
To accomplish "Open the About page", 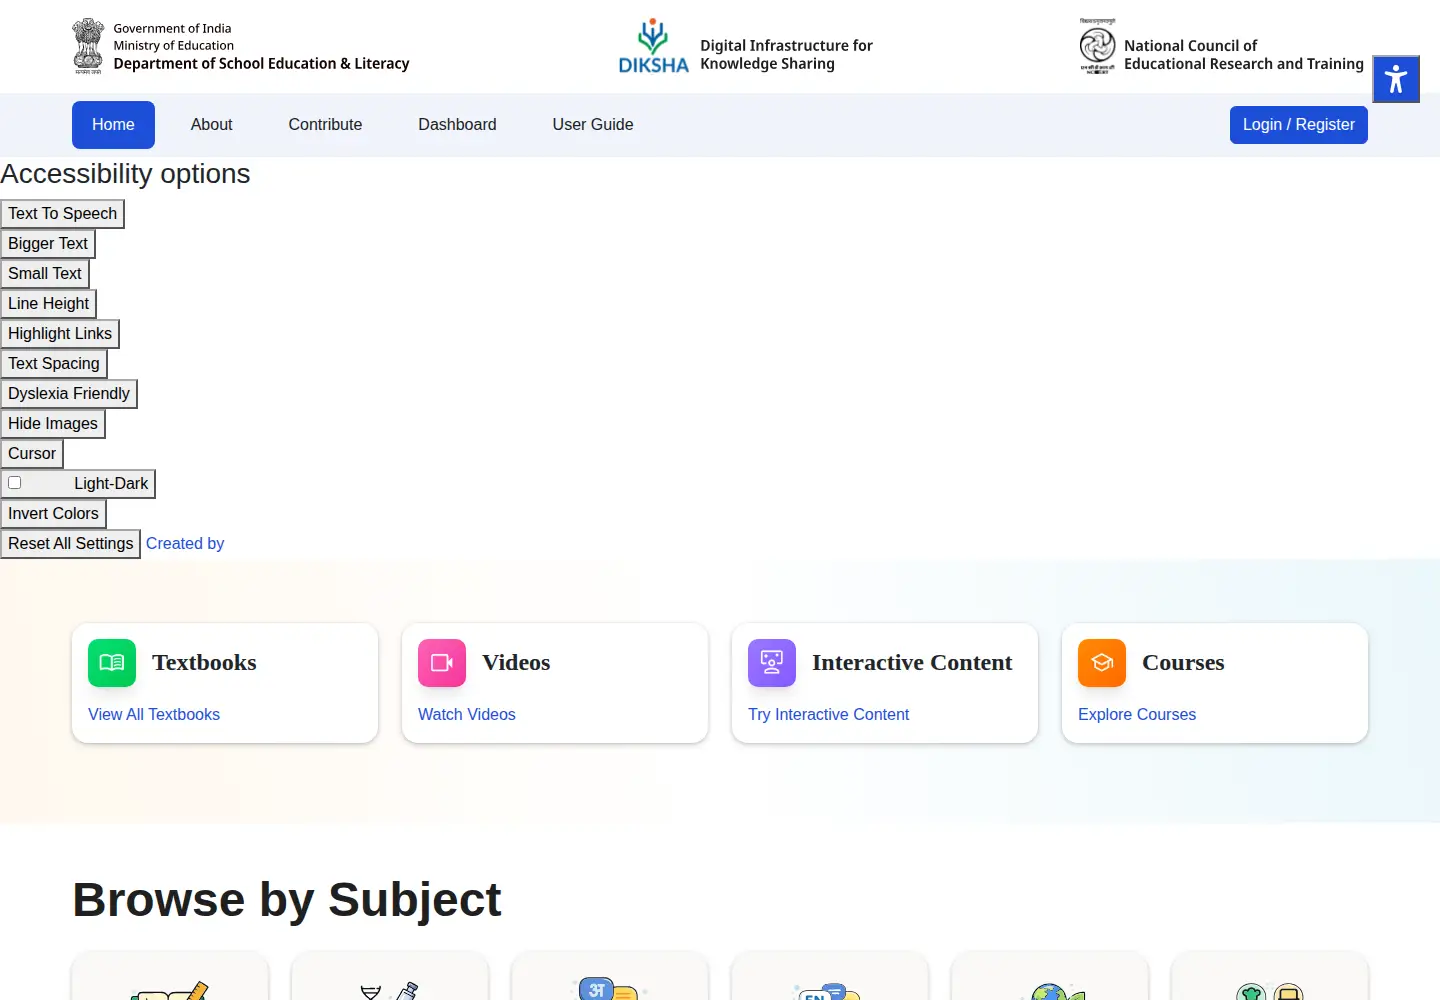I will coord(212,125).
